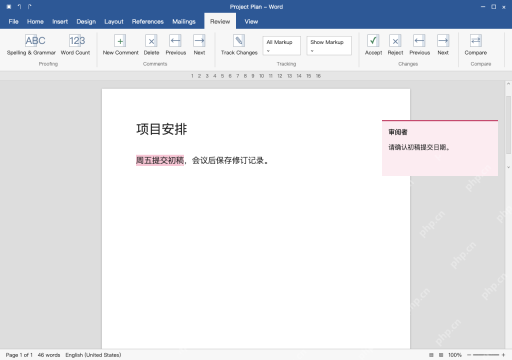This screenshot has width=512, height=360.
Task: Switch to the Mailings tab
Action: coord(184,22)
